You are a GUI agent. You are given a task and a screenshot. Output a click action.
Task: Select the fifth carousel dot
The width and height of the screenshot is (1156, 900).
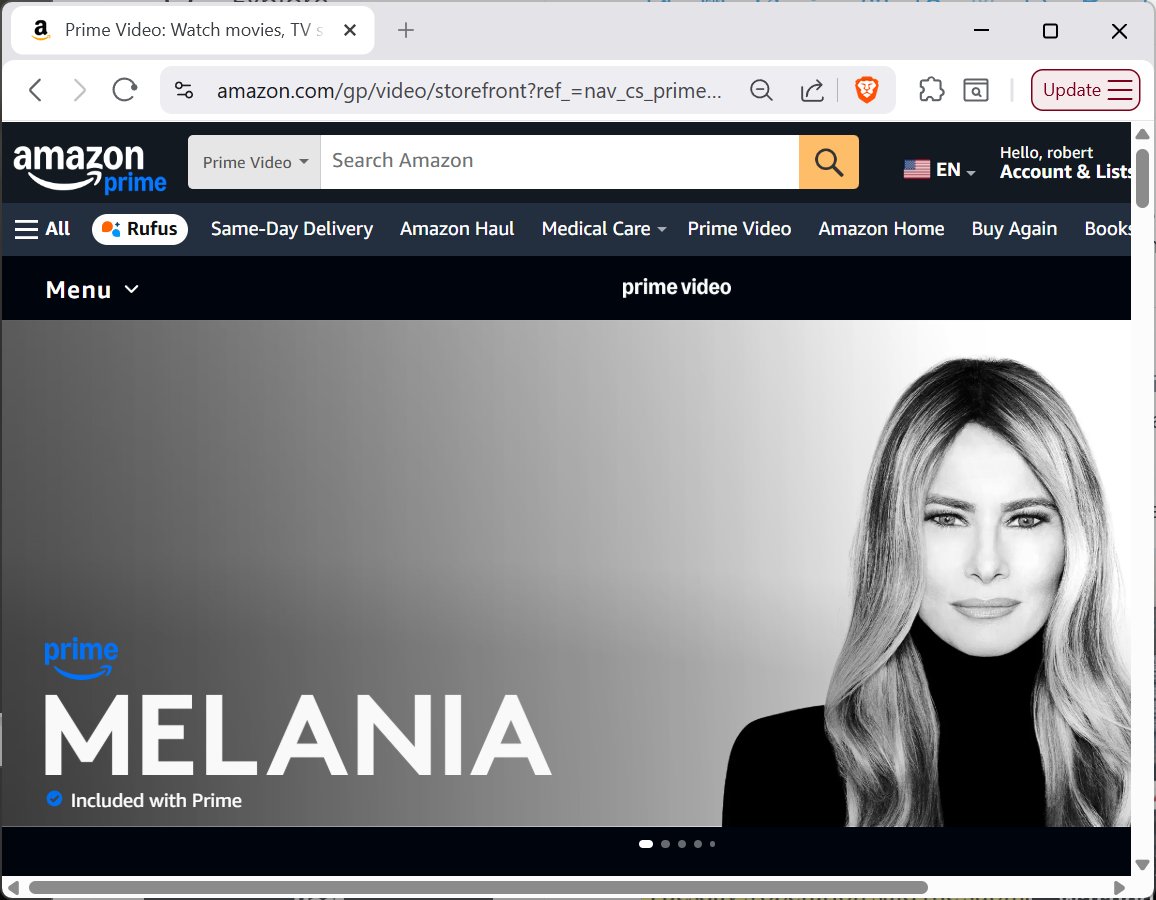(712, 844)
